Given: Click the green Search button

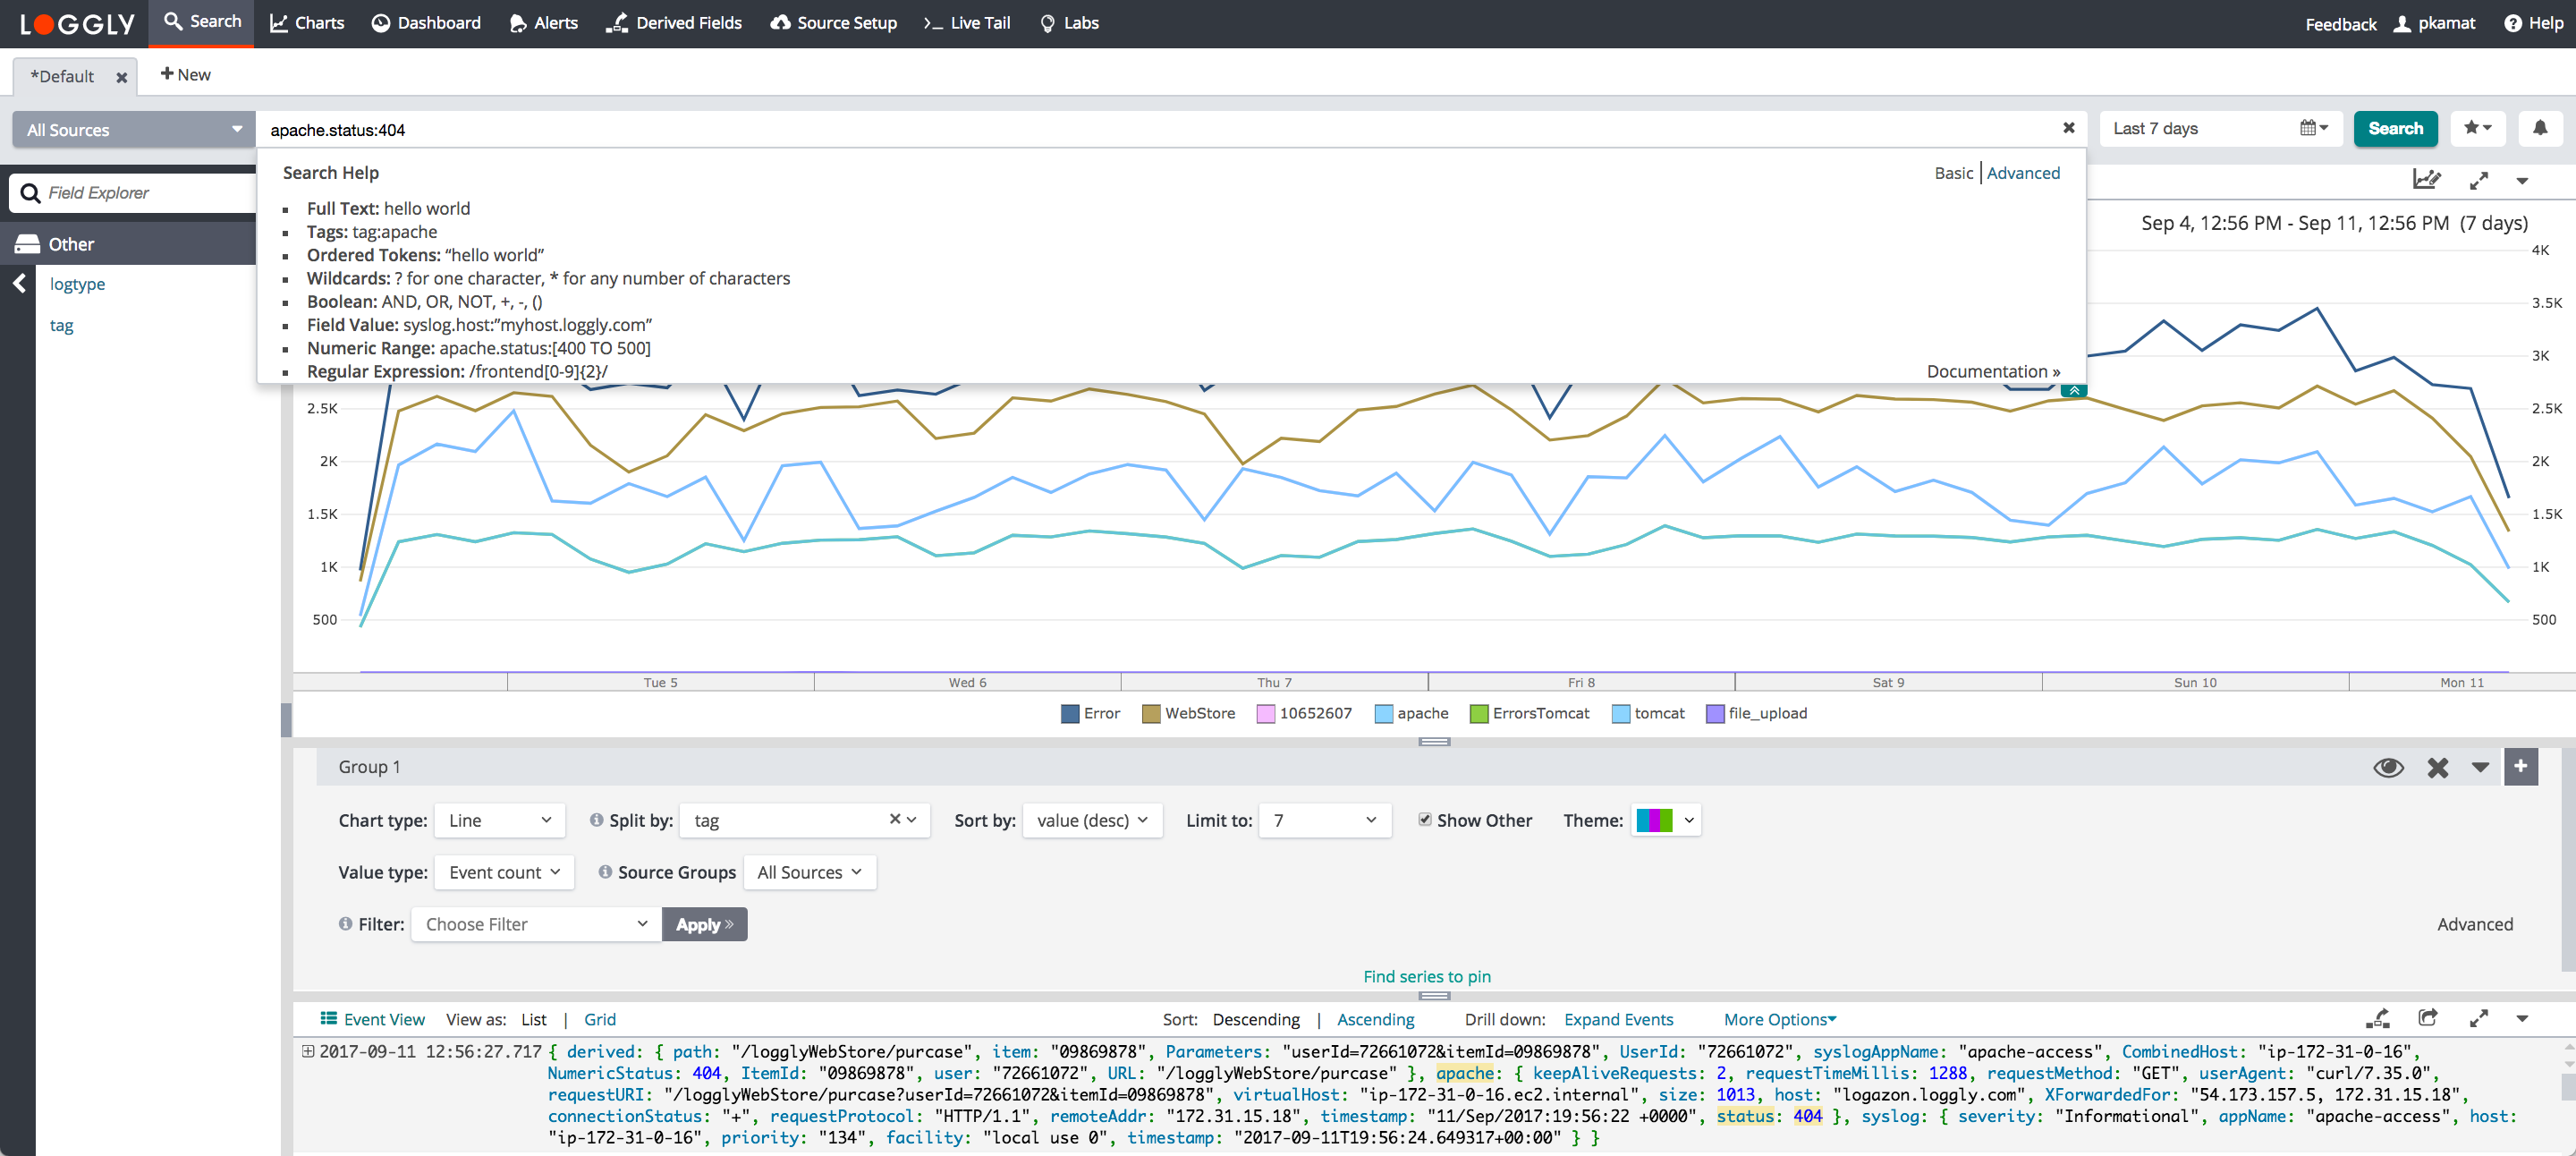Looking at the screenshot, I should [2395, 128].
